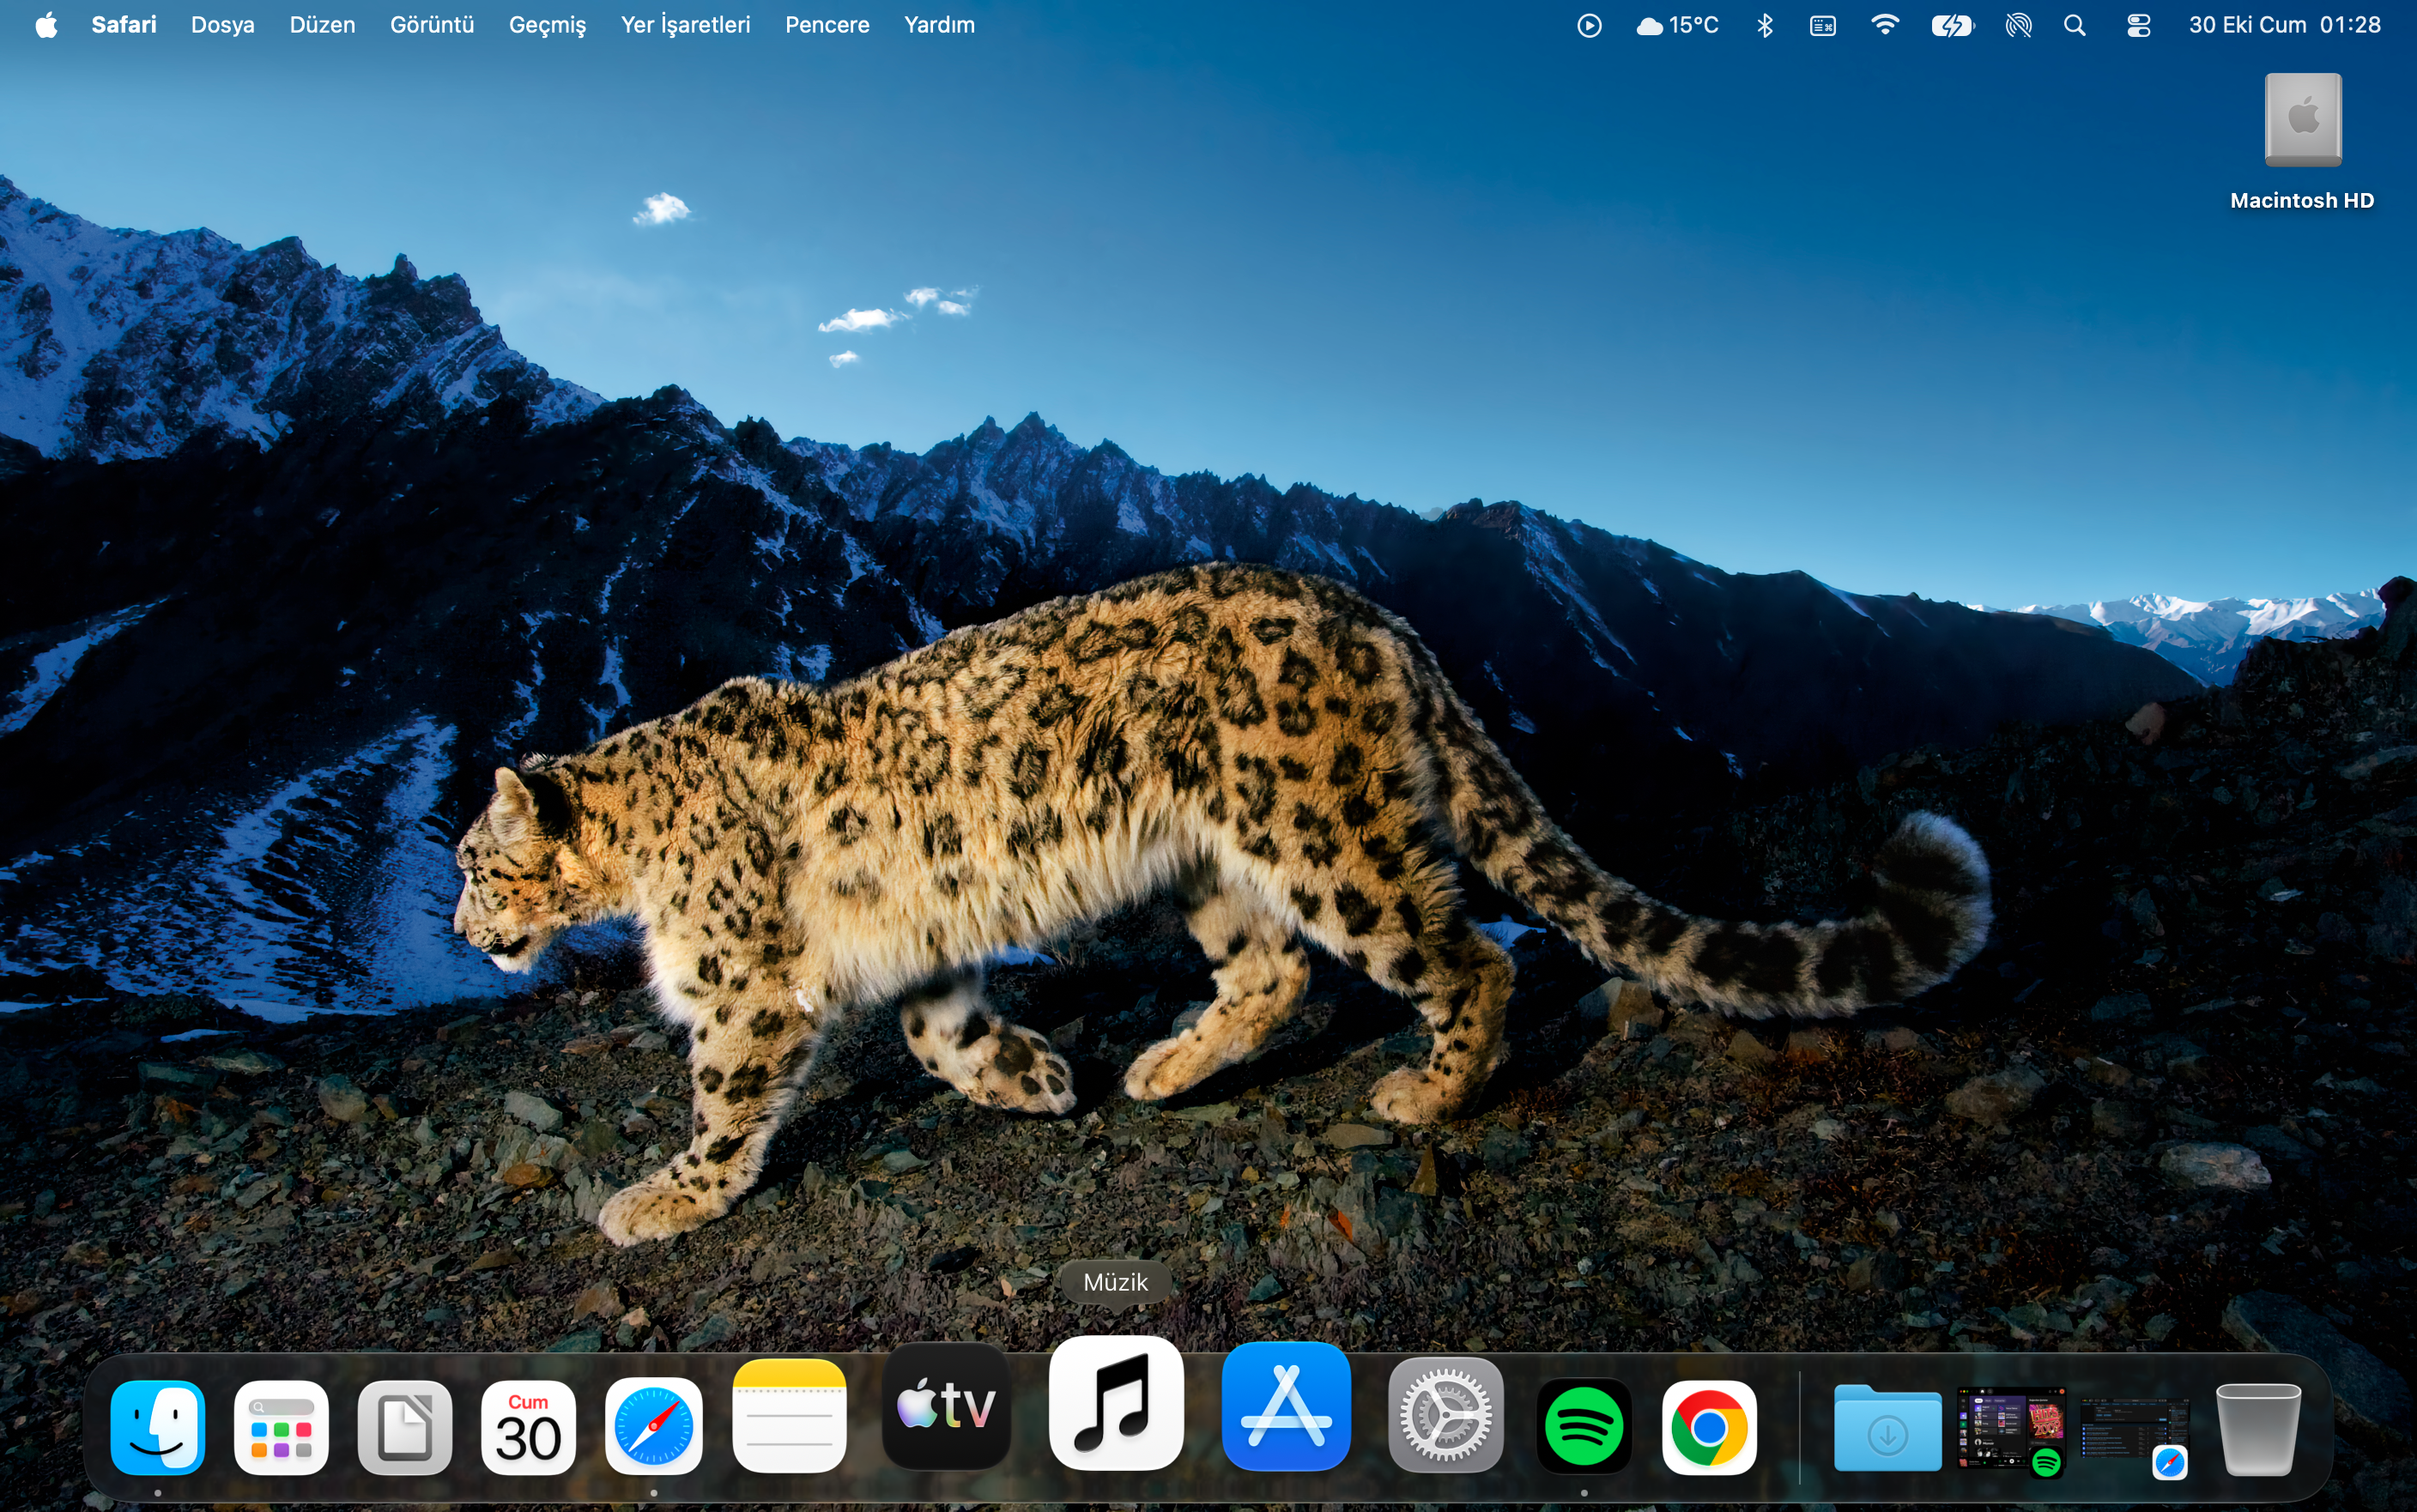Click the AirDrop icon in menu bar
2417x1512 pixels.
(x=2018, y=25)
